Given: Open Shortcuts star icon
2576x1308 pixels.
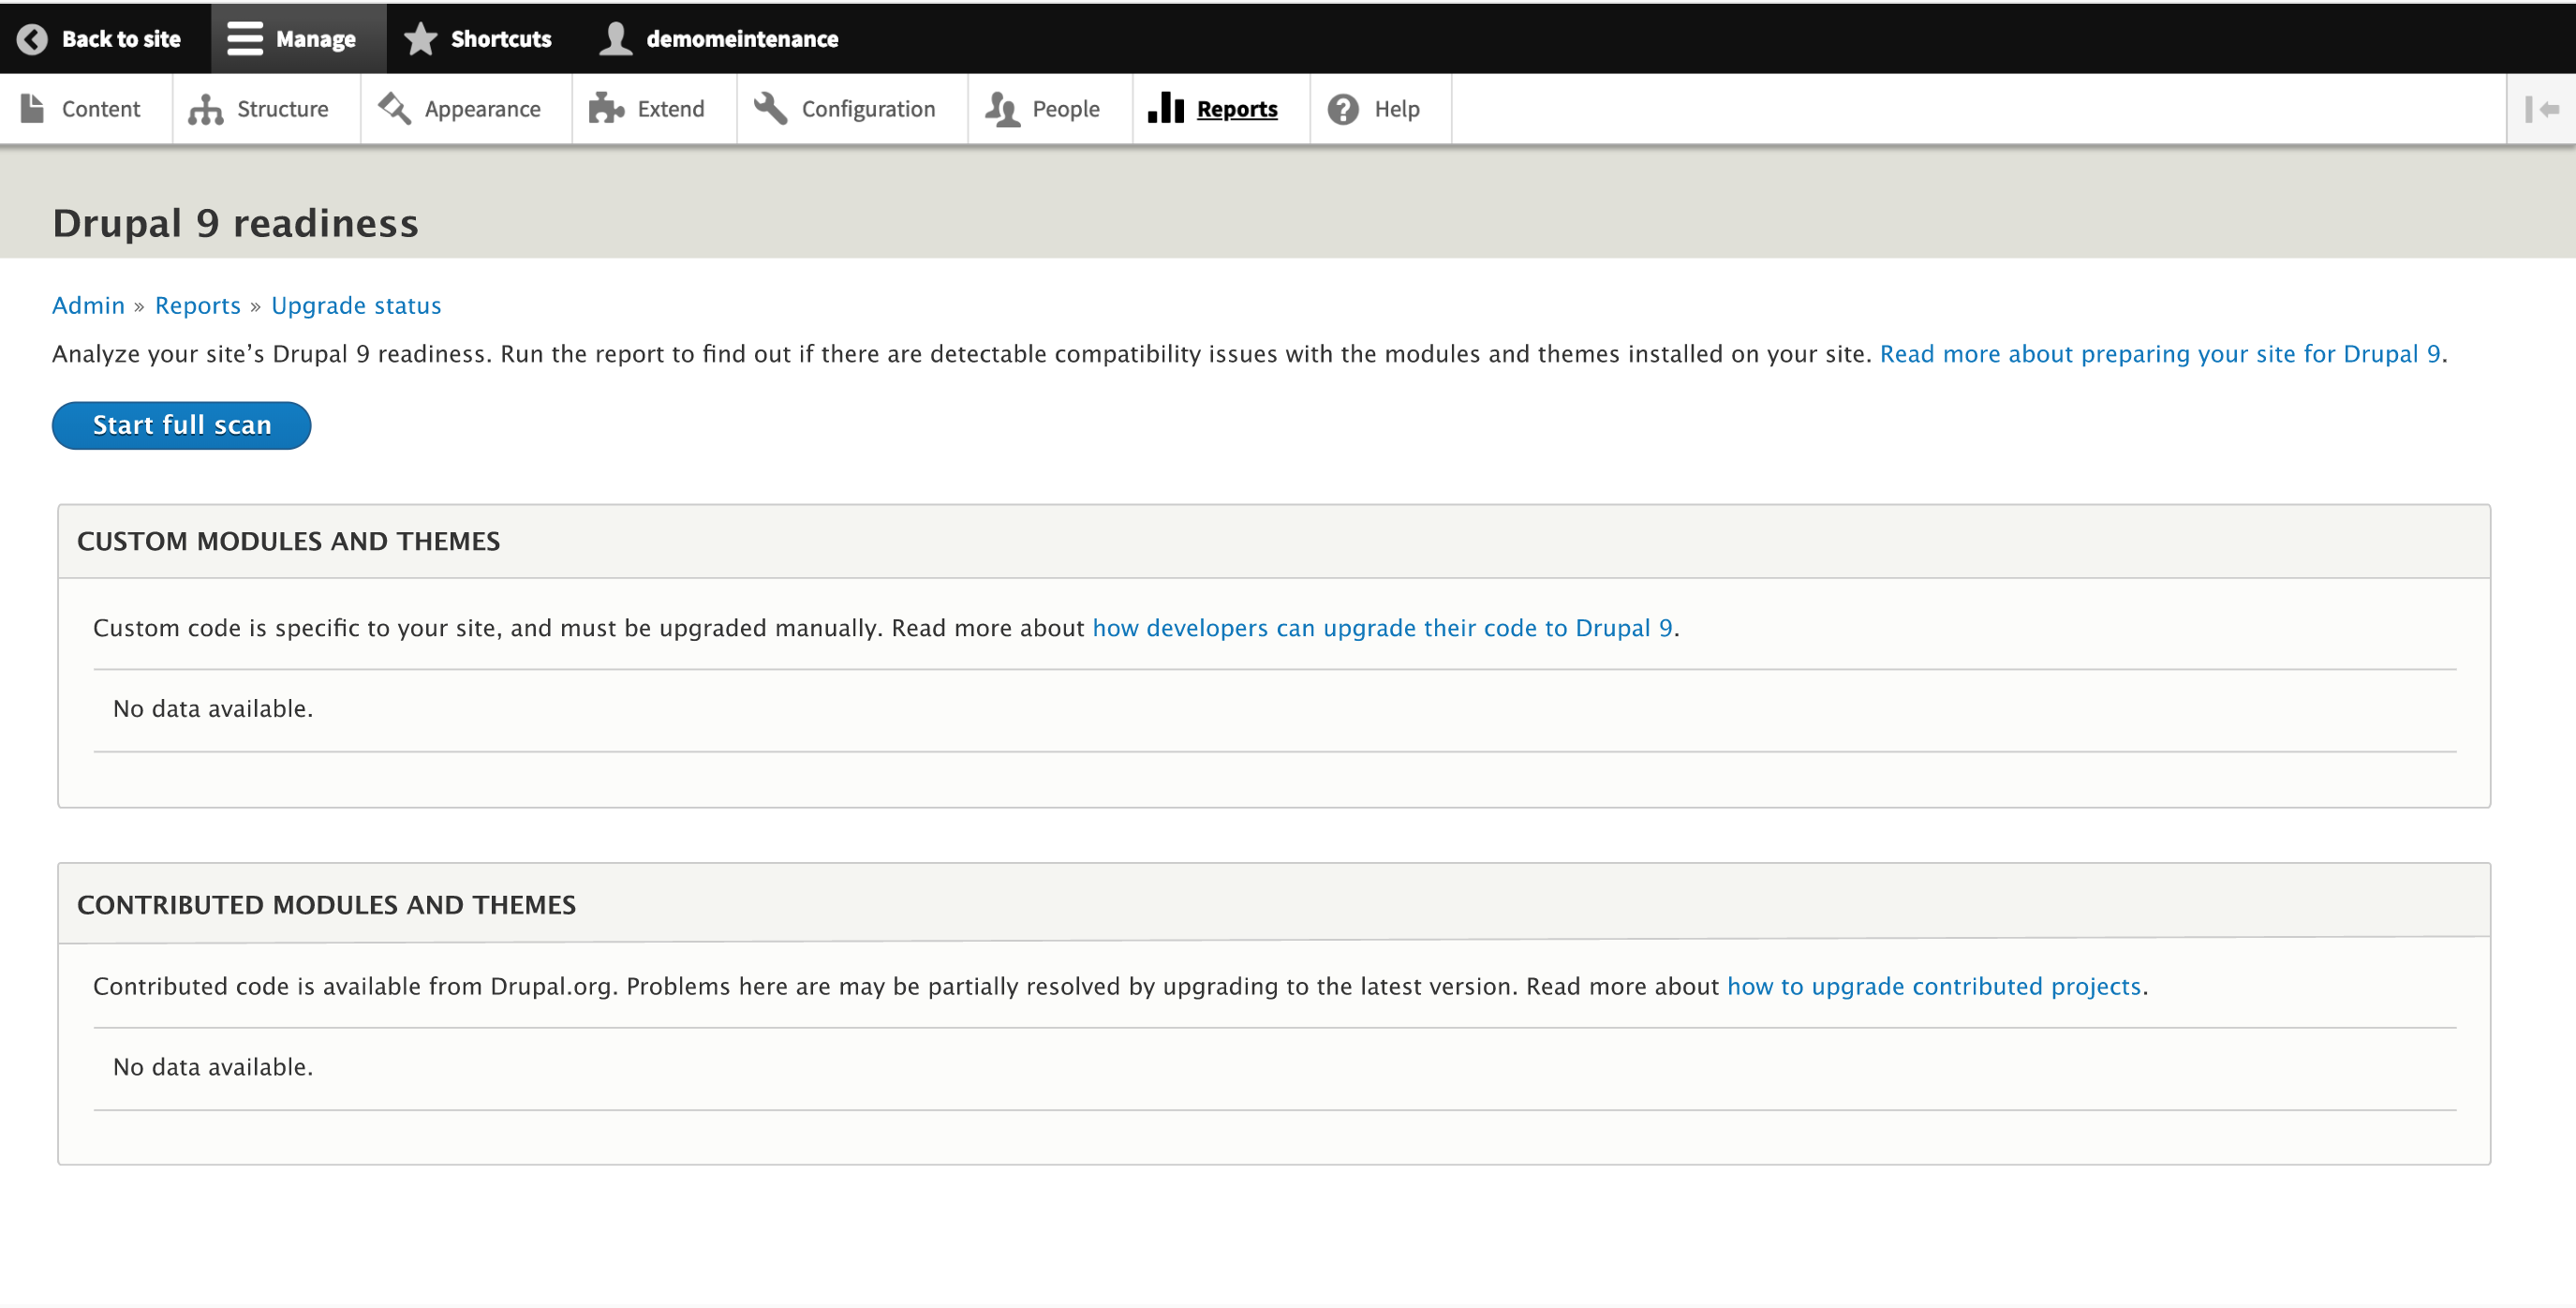Looking at the screenshot, I should (421, 39).
